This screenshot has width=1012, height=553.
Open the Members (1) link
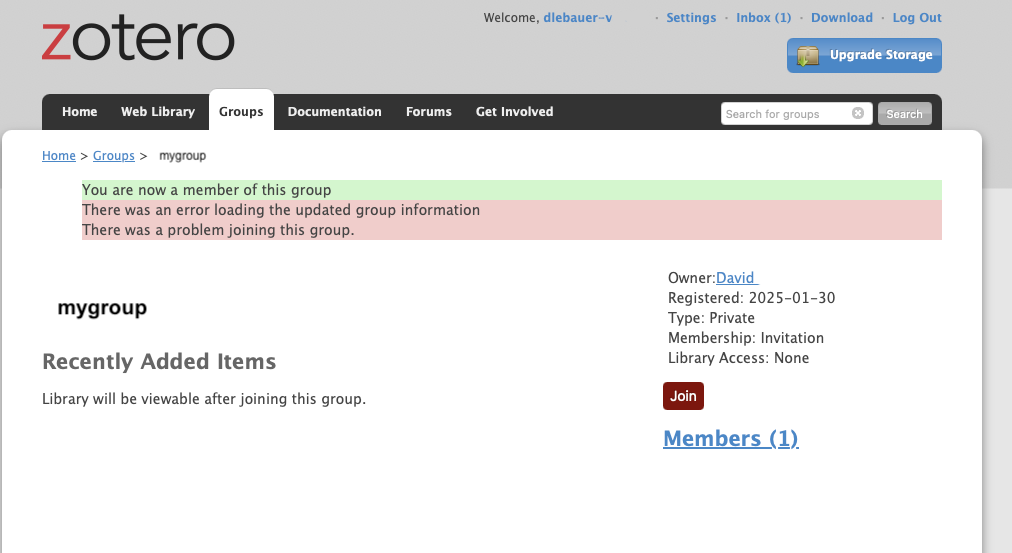pos(731,438)
